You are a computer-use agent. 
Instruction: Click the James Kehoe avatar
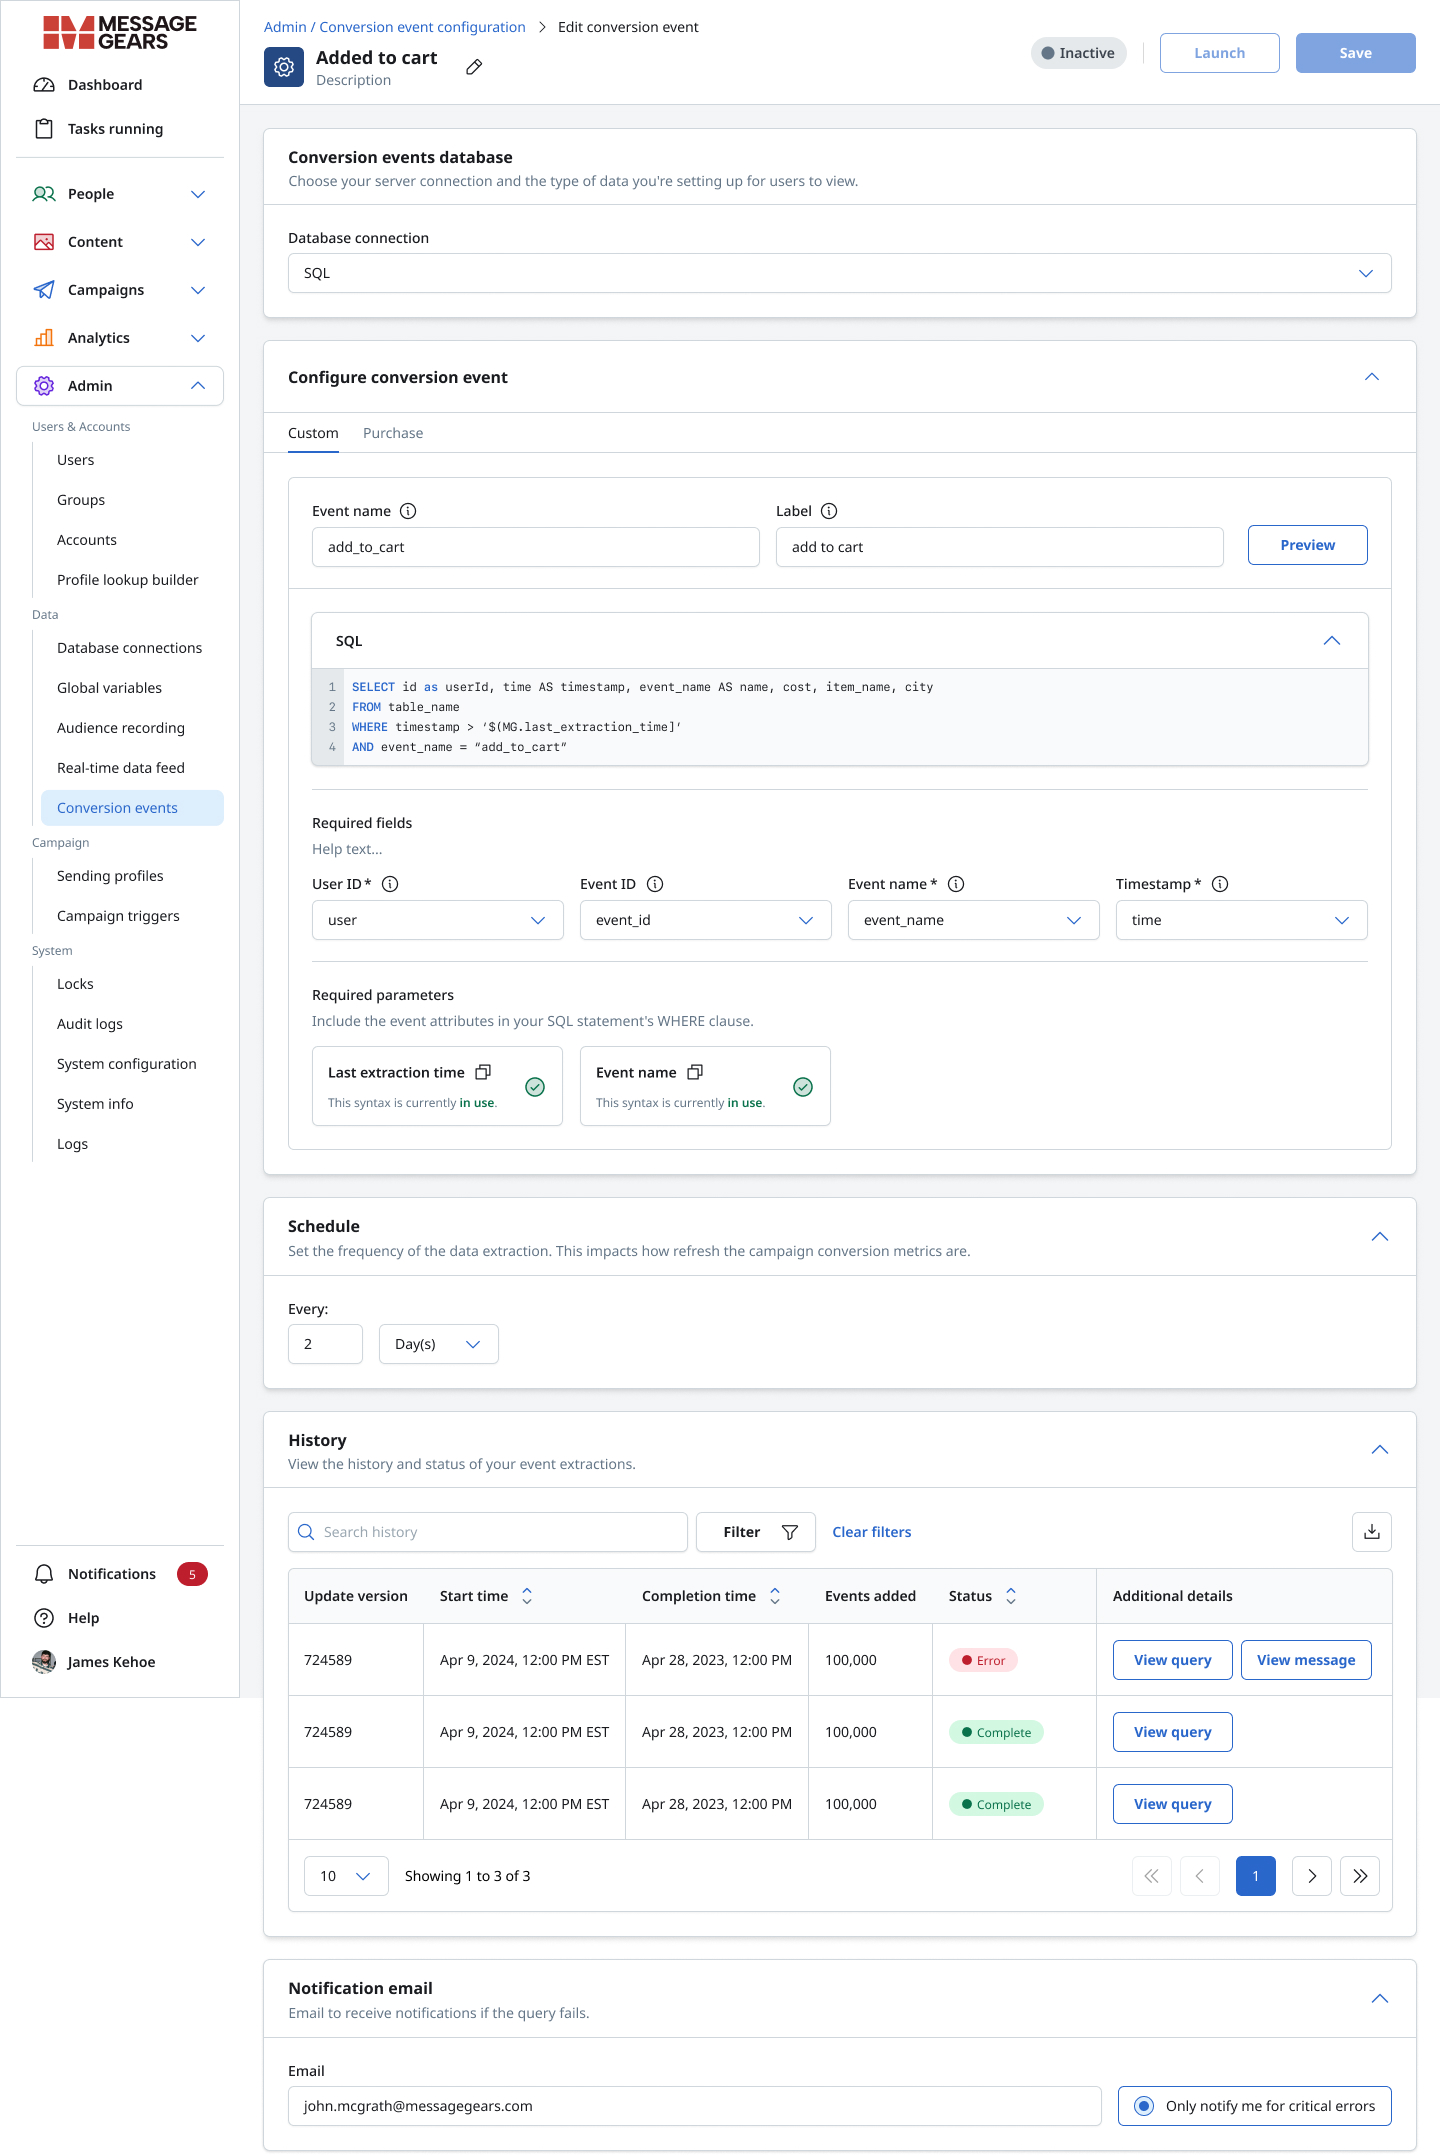tap(44, 1662)
